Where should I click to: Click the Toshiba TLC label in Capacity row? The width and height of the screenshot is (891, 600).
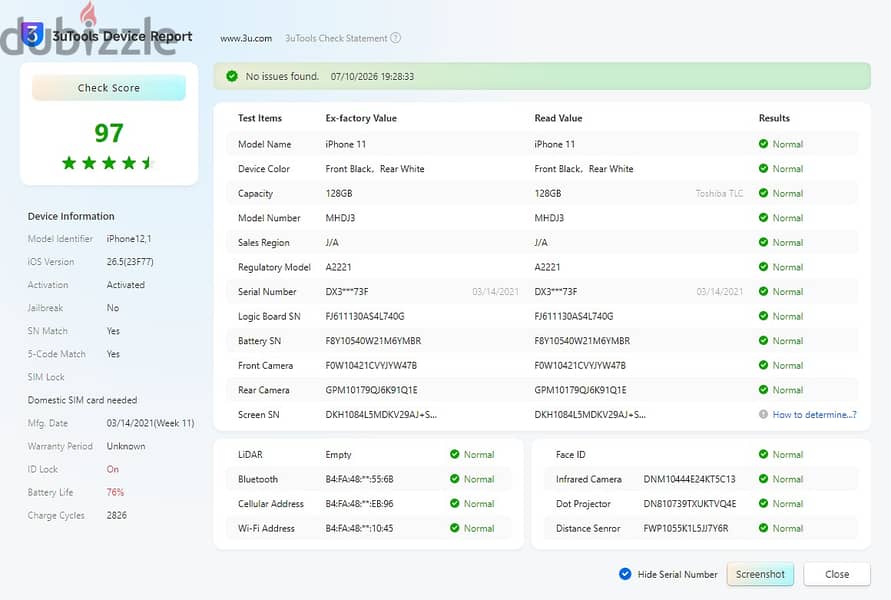719,193
